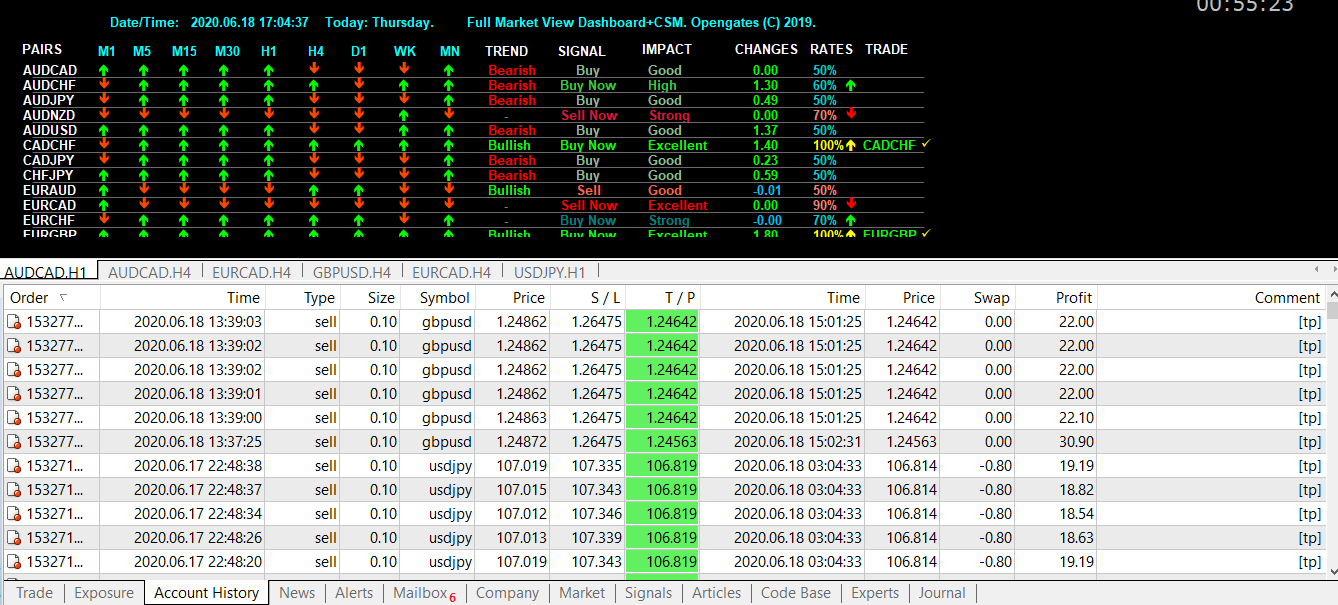Open the Signals tab
The height and width of the screenshot is (605, 1338).
(648, 593)
